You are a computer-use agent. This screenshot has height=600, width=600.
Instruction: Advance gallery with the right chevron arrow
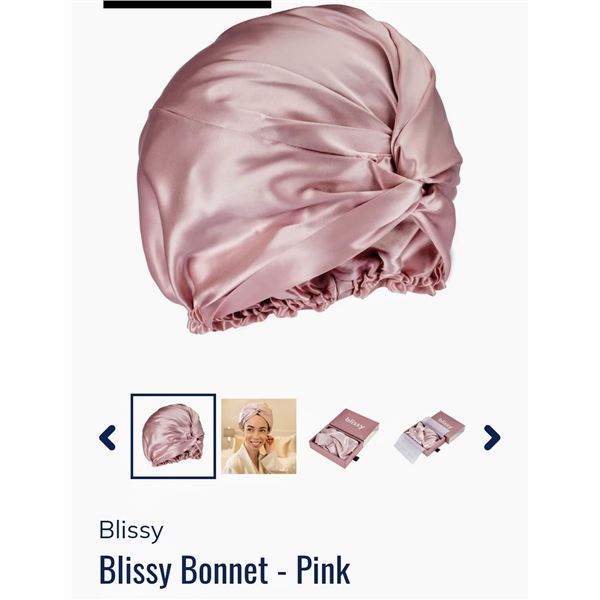(x=492, y=437)
